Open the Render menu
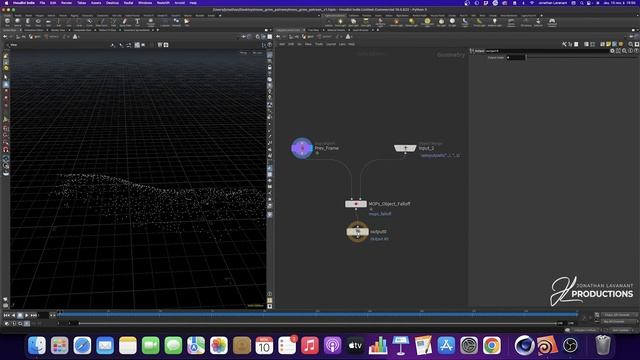Image resolution: width=640 pixels, height=360 pixels. (66, 3)
